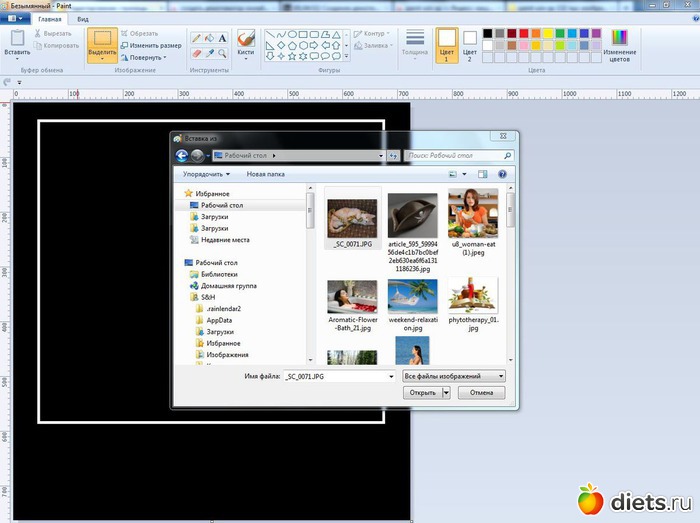Click the Отмена button

click(x=481, y=393)
